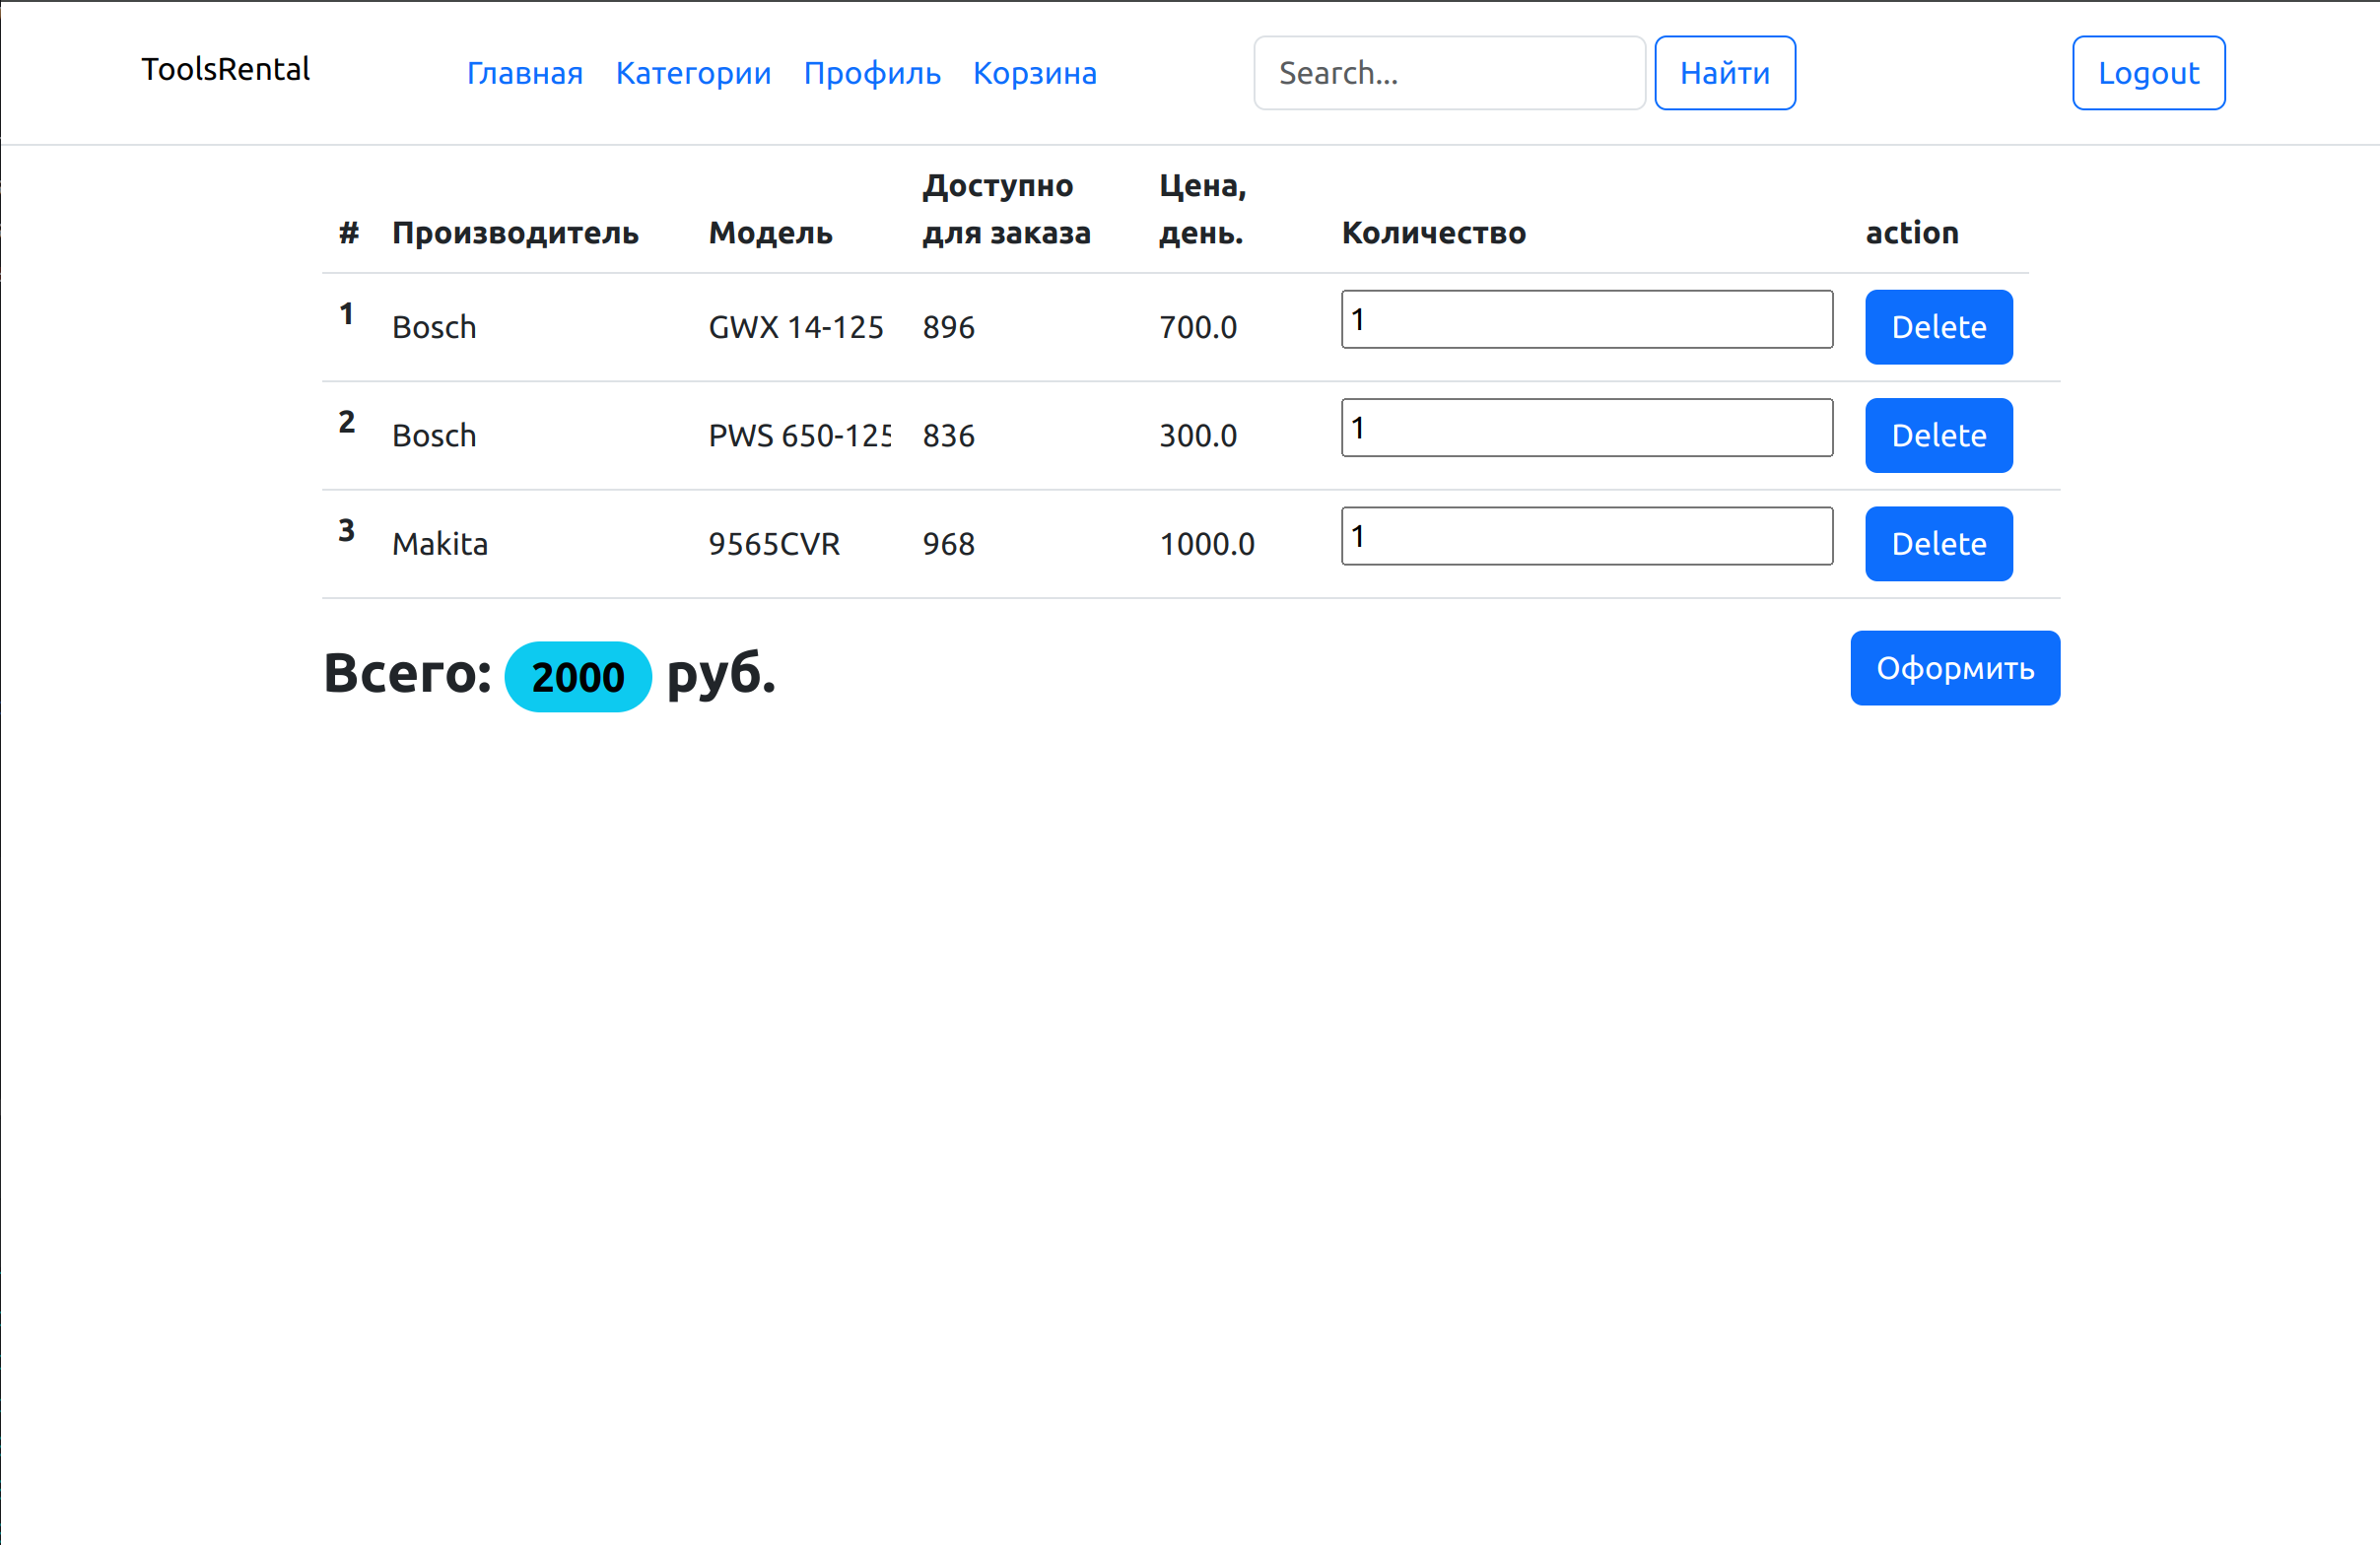Open the Профиль menu link
Viewport: 2380px width, 1545px height.
pos(871,73)
